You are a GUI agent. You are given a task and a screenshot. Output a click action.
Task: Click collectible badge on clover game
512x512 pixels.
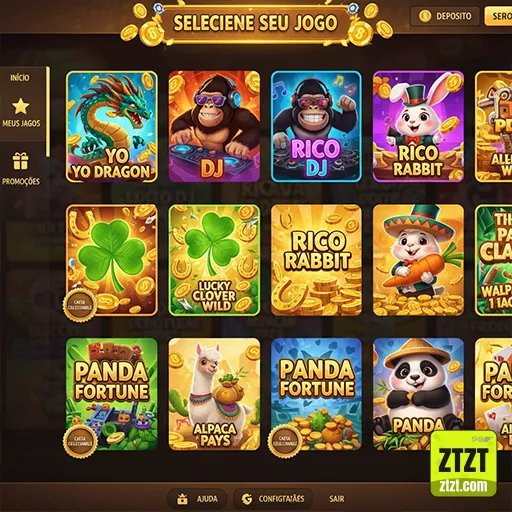pos(80,305)
